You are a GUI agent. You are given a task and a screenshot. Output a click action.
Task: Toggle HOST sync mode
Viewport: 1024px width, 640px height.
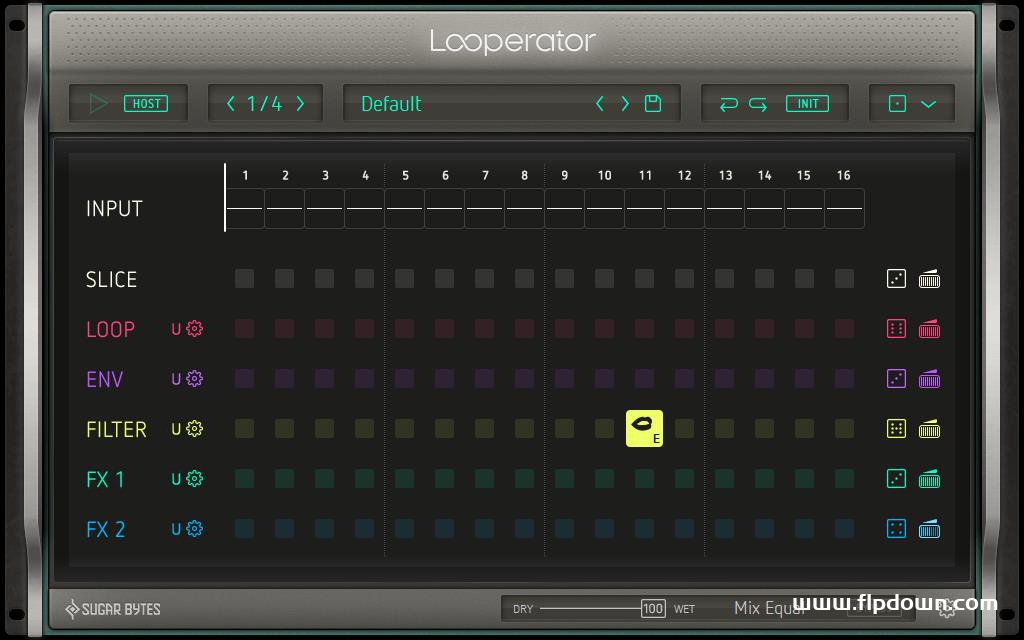click(x=145, y=103)
